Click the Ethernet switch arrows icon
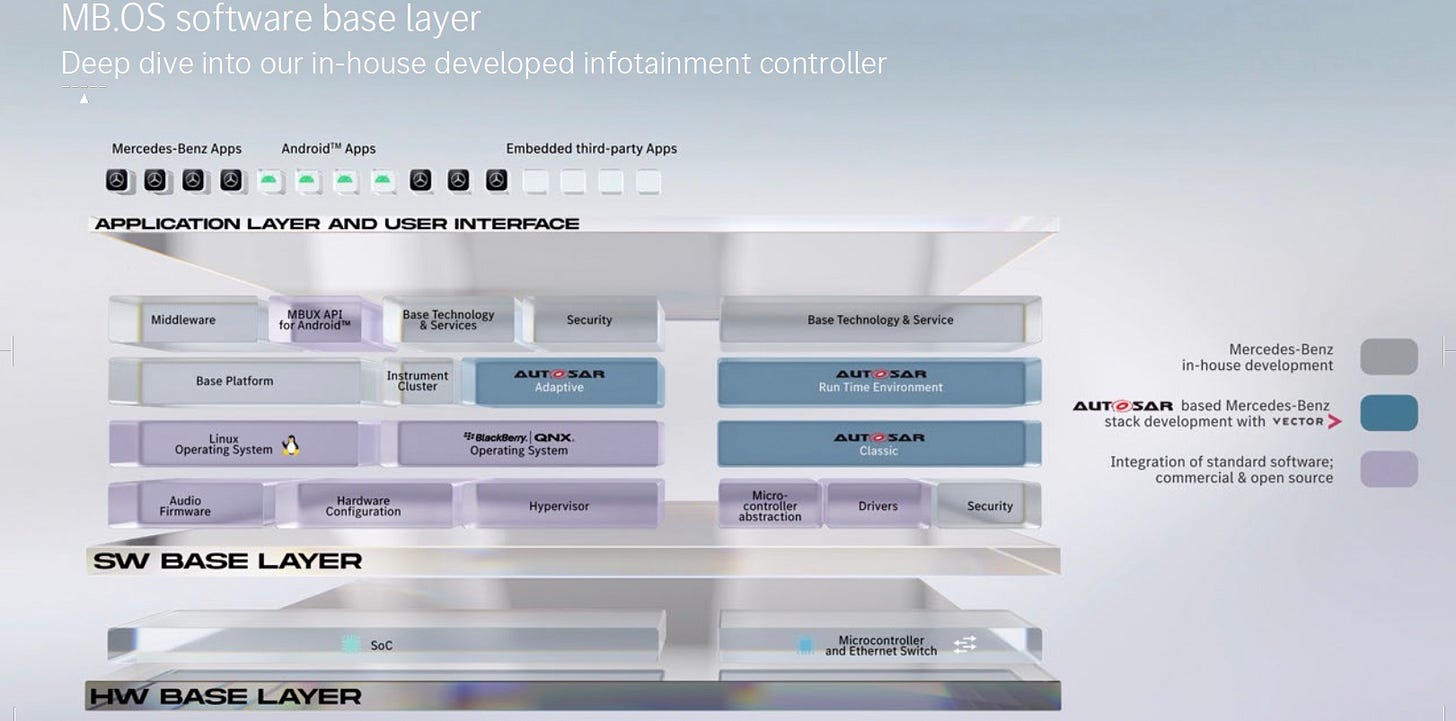Viewport: 1456px width, 721px height. [x=964, y=645]
